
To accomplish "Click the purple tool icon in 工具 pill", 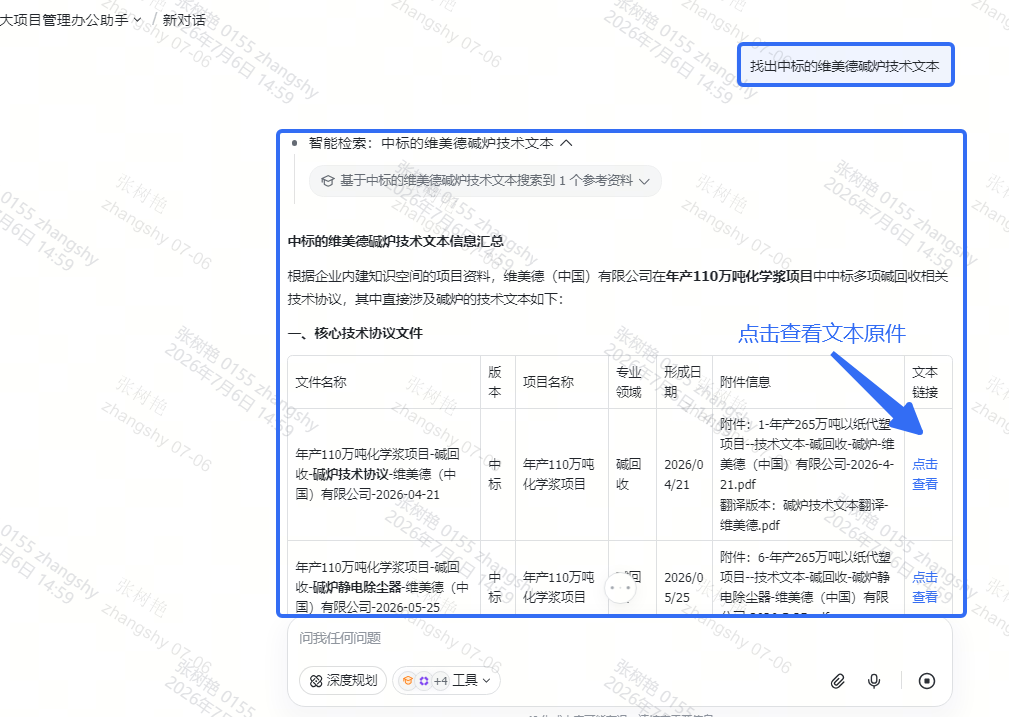I will [x=423, y=680].
